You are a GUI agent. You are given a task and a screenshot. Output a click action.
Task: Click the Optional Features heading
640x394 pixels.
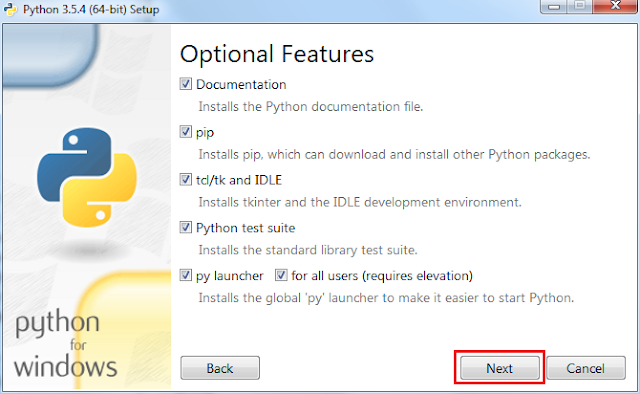(277, 54)
